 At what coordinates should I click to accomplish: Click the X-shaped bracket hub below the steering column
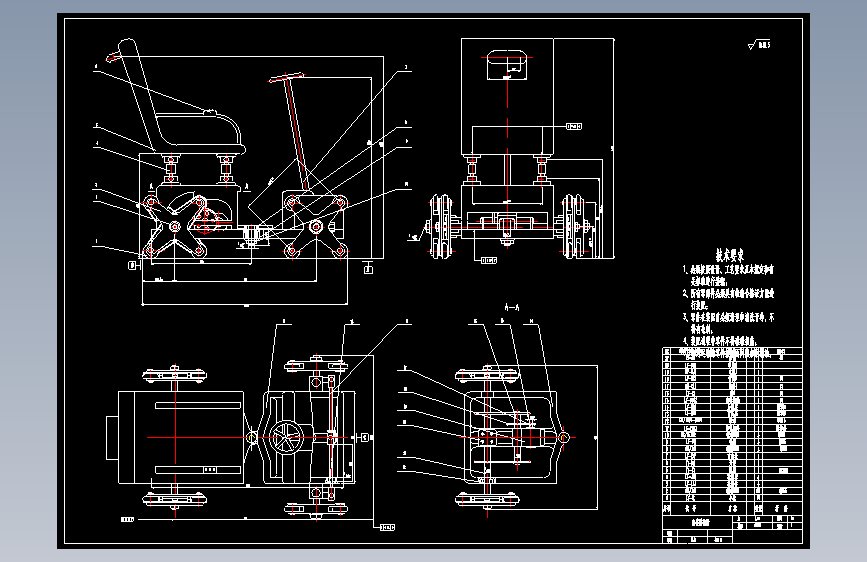[x=316, y=226]
